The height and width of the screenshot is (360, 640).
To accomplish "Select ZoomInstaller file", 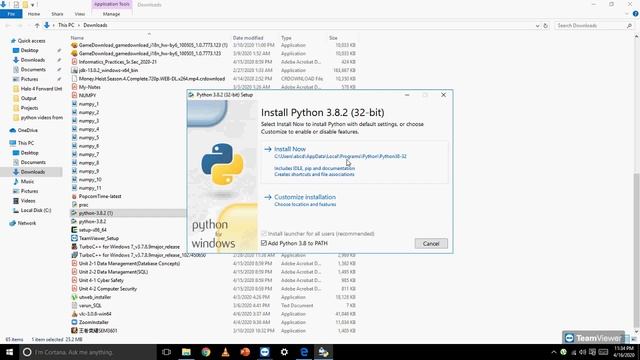I will pos(93,322).
